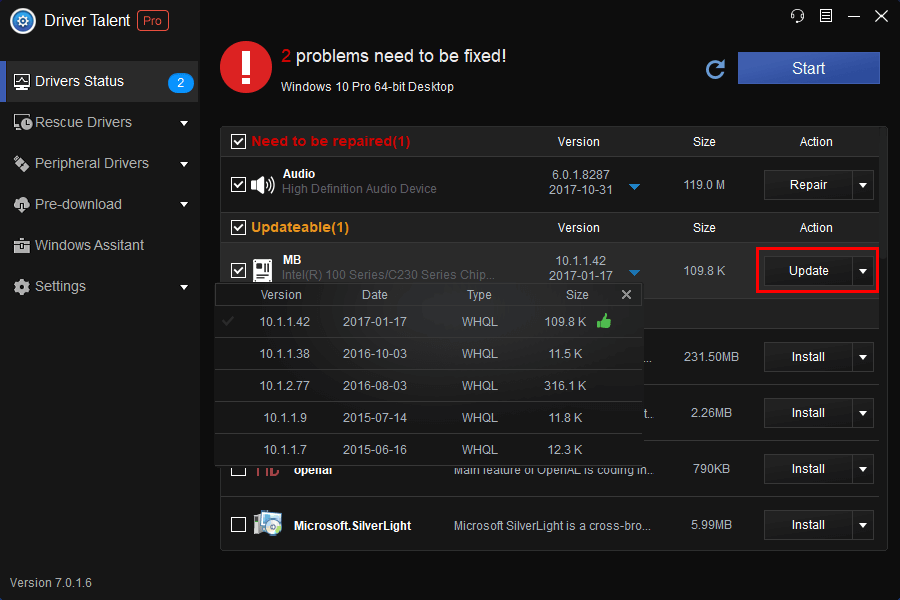
Task: Open the Update button dropdown arrow
Action: click(x=863, y=271)
